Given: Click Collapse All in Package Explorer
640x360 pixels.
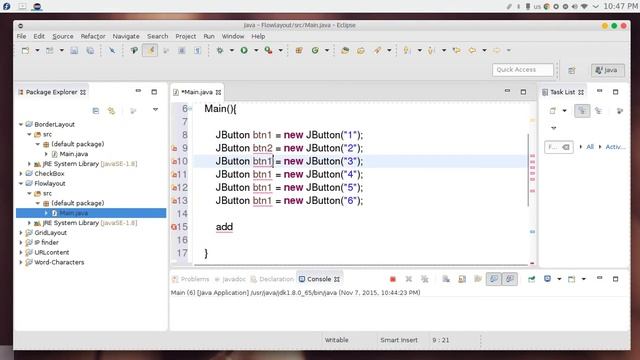Looking at the screenshot, I should [96, 111].
